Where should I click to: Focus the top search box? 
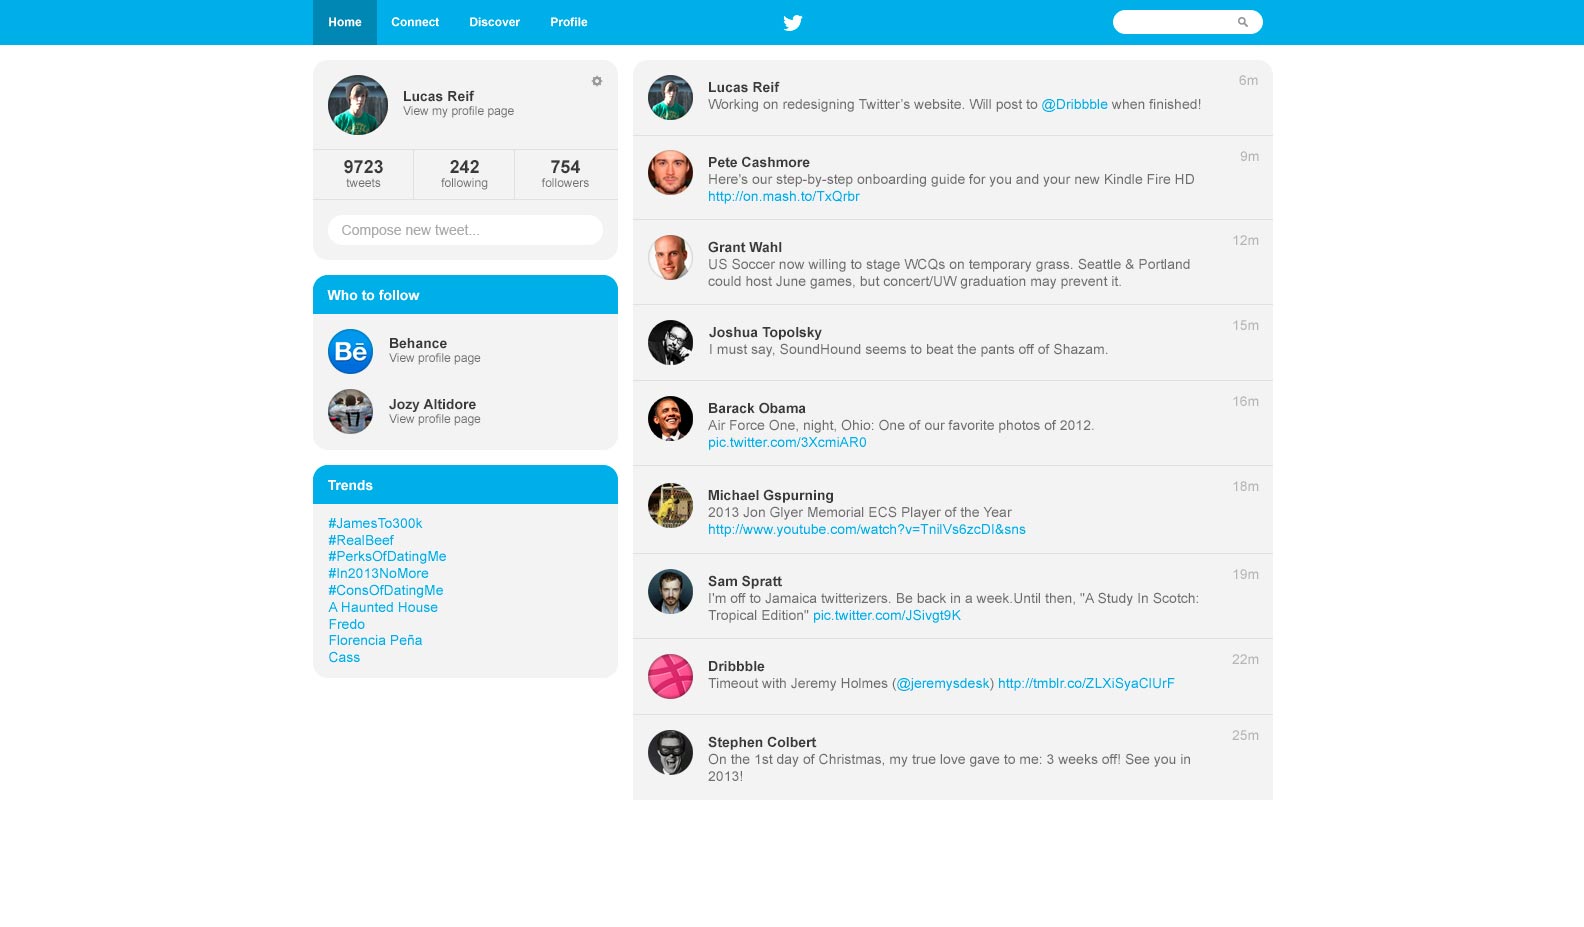[1188, 22]
